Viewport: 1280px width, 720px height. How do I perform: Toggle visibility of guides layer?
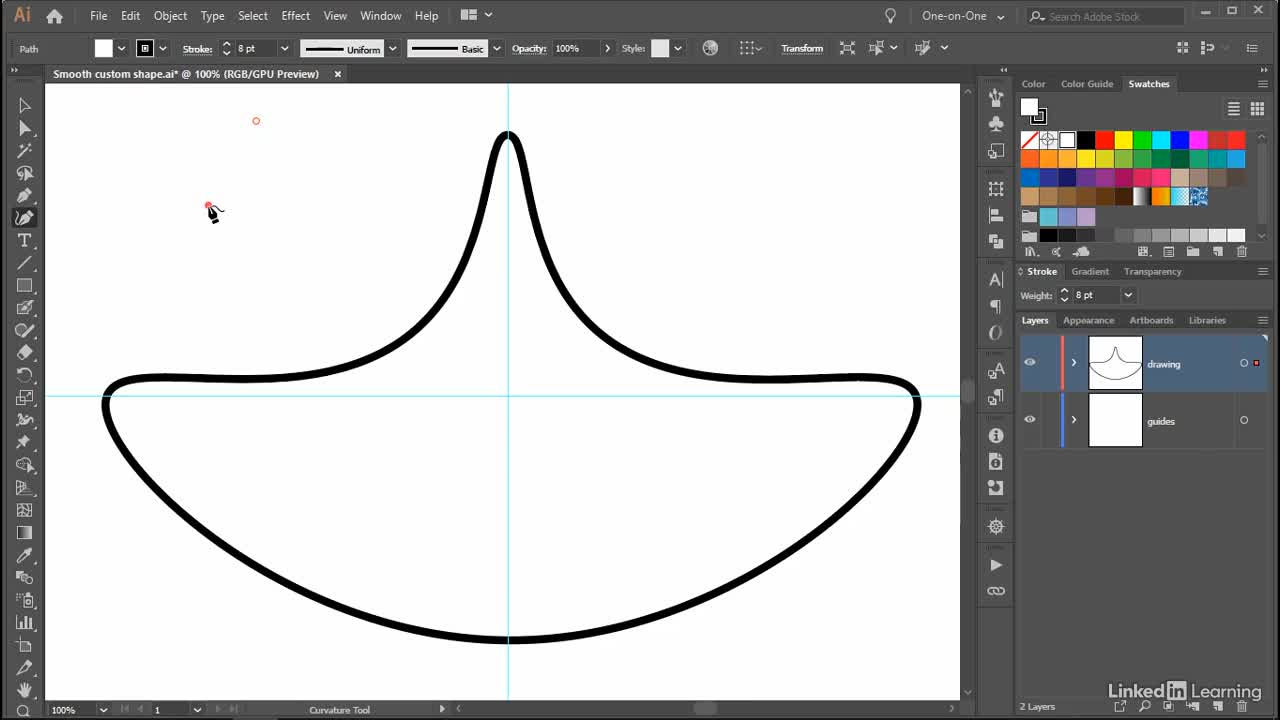point(1030,420)
